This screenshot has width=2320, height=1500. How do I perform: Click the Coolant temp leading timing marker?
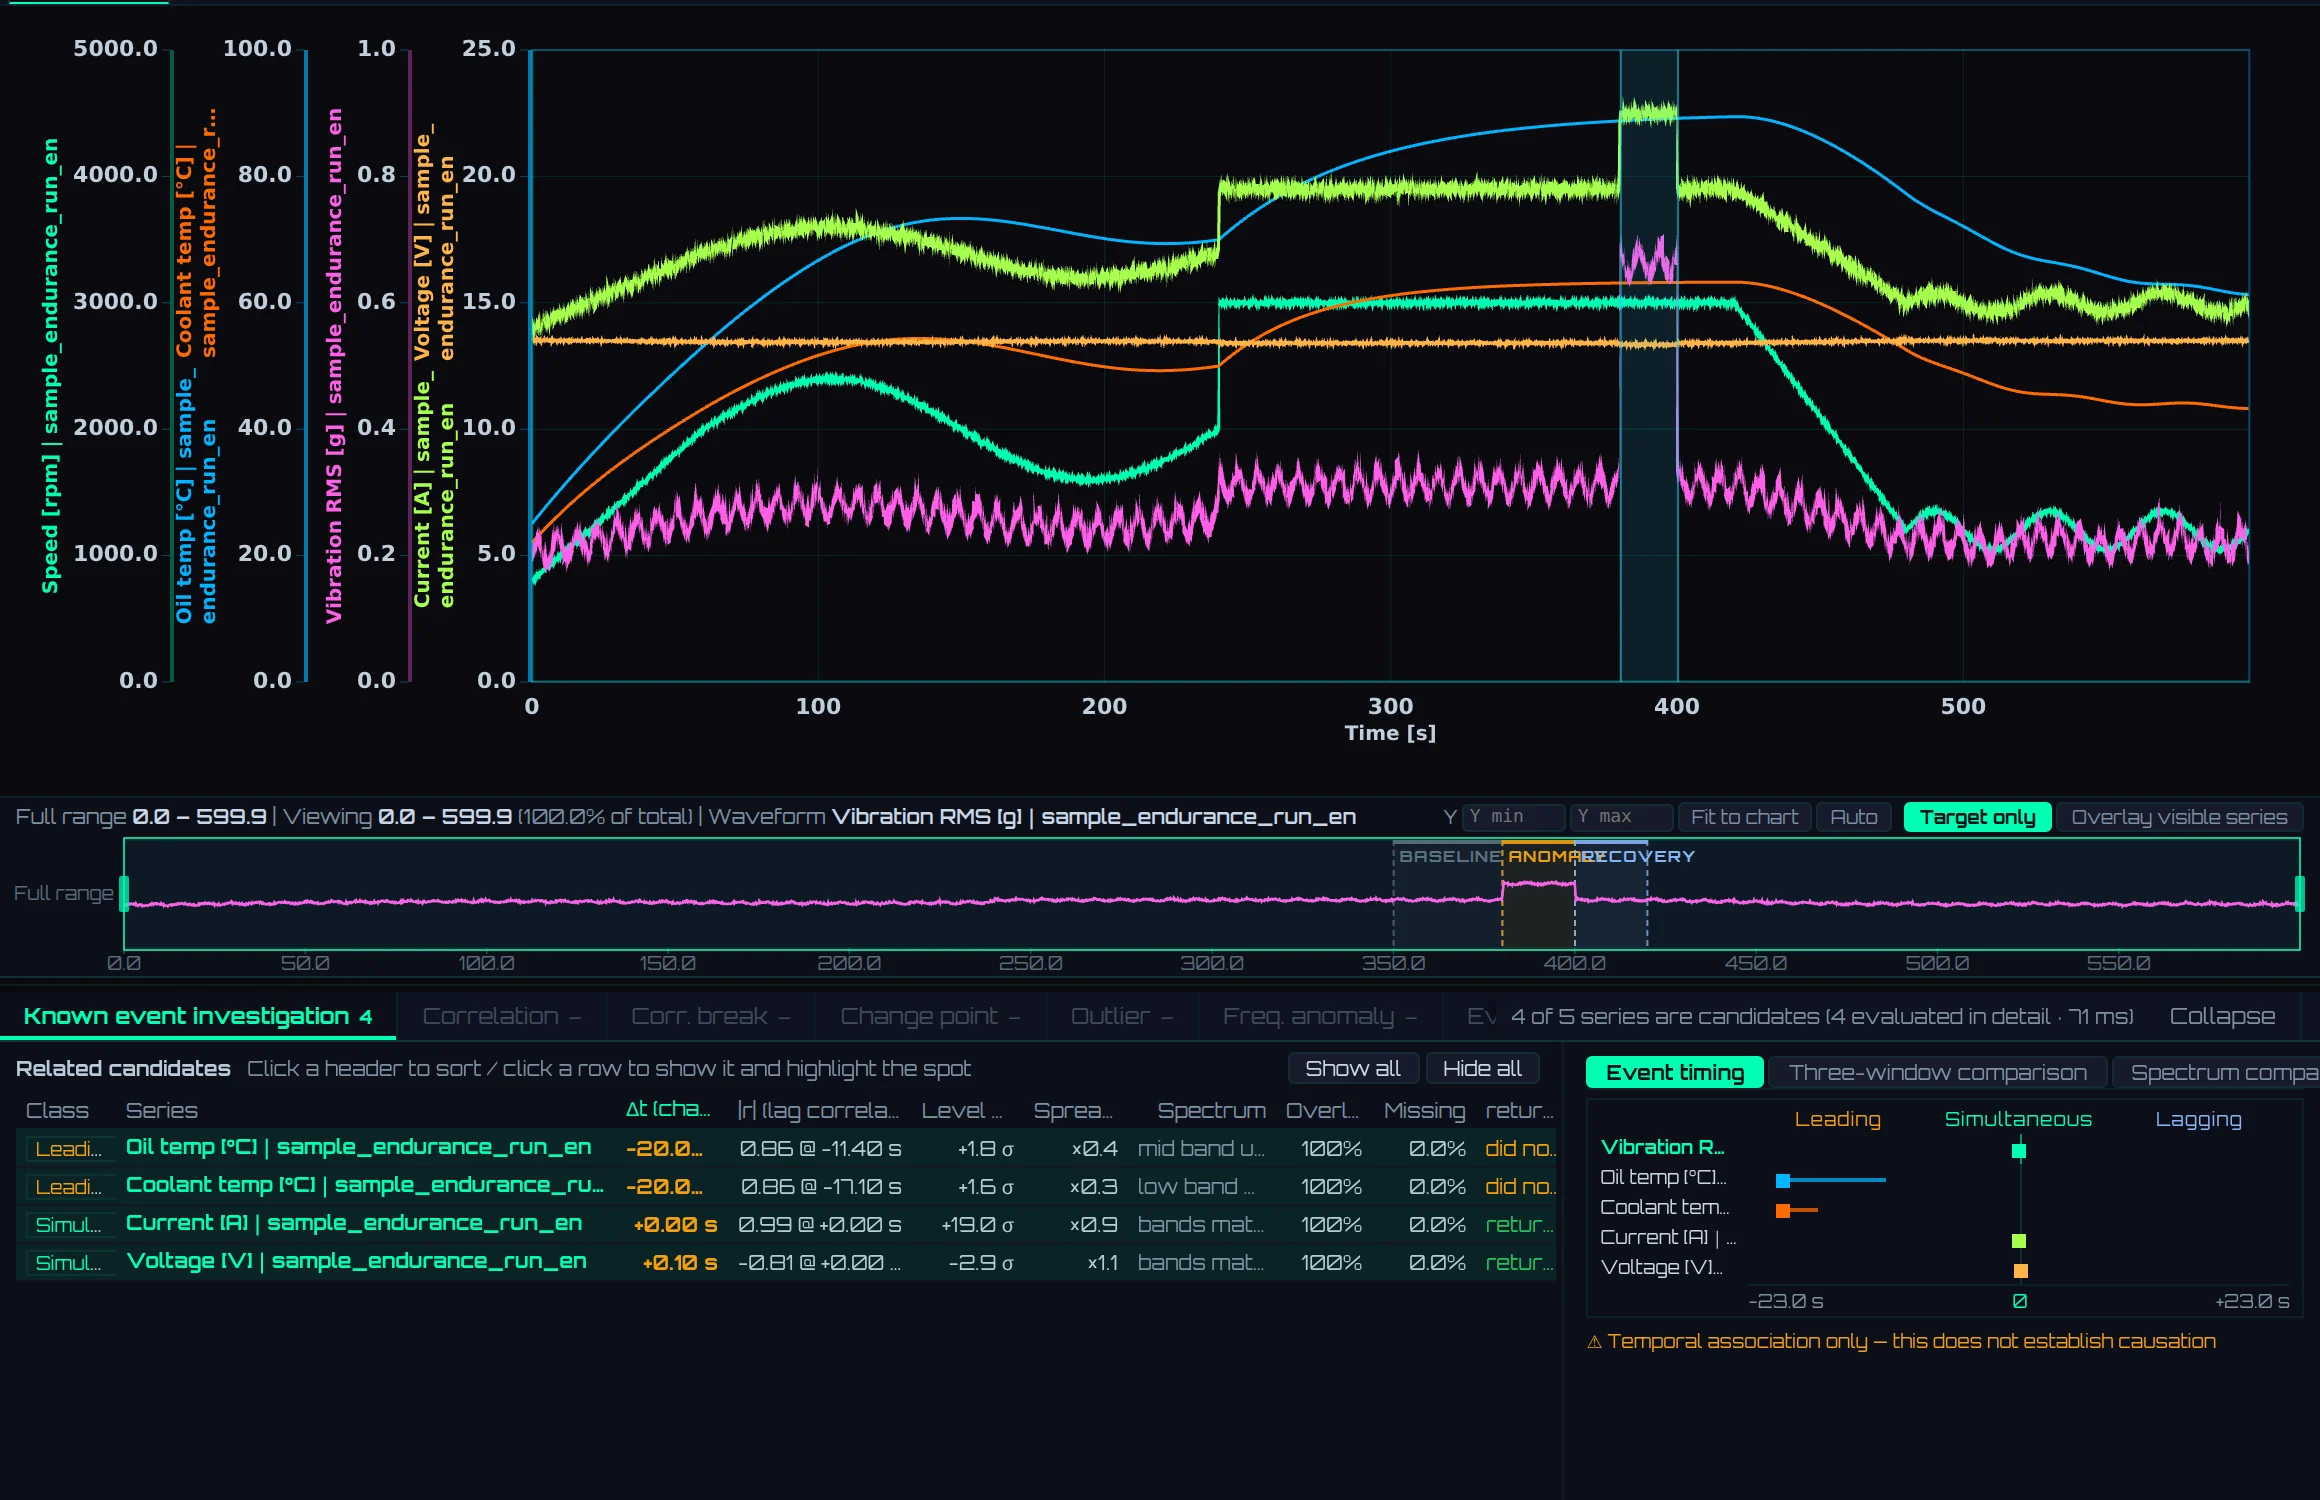coord(1782,1211)
